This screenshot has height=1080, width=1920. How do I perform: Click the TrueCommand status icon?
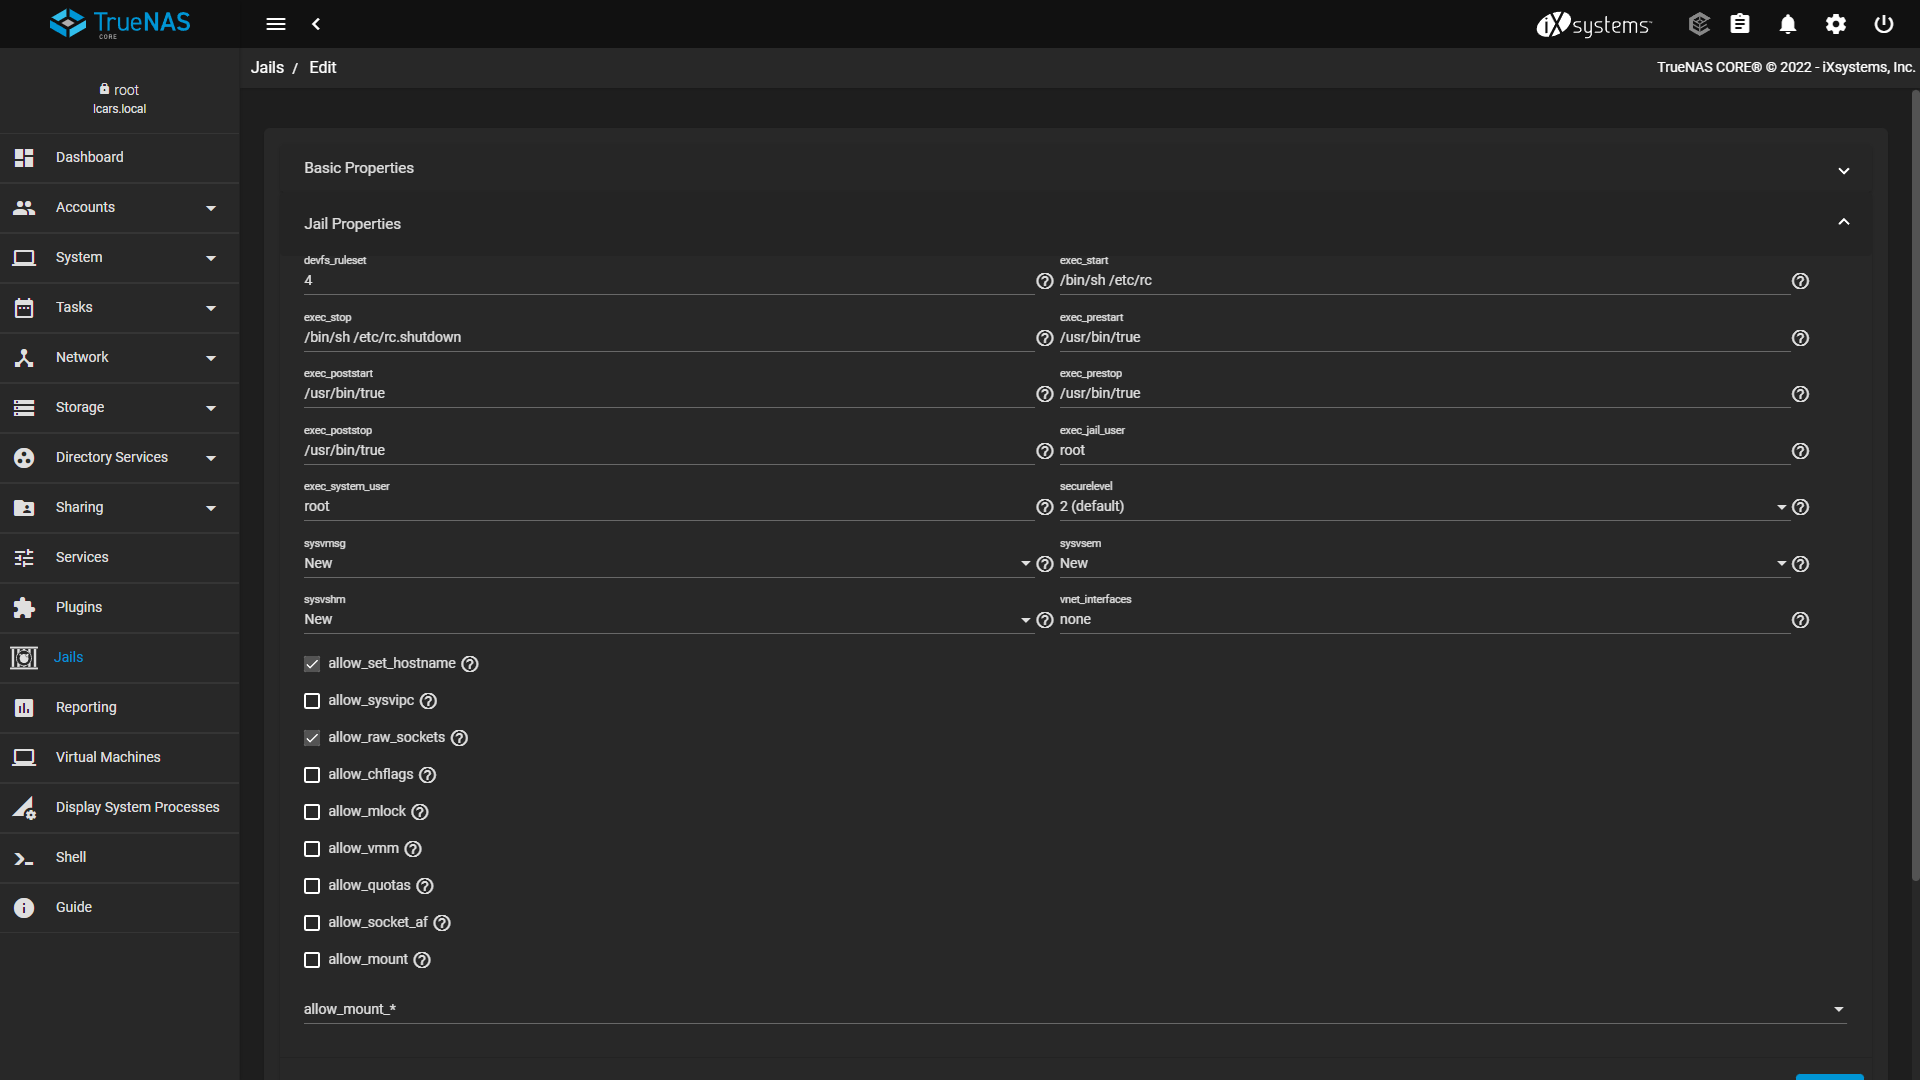pyautogui.click(x=1699, y=24)
